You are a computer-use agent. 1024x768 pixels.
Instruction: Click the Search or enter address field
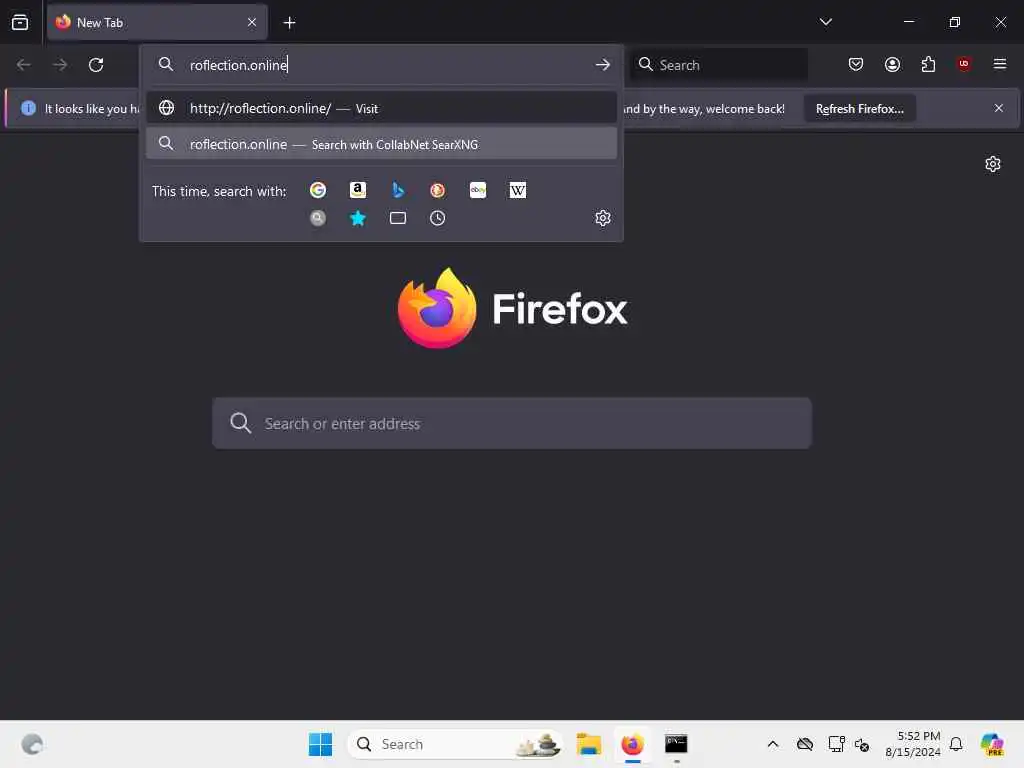tap(512, 423)
